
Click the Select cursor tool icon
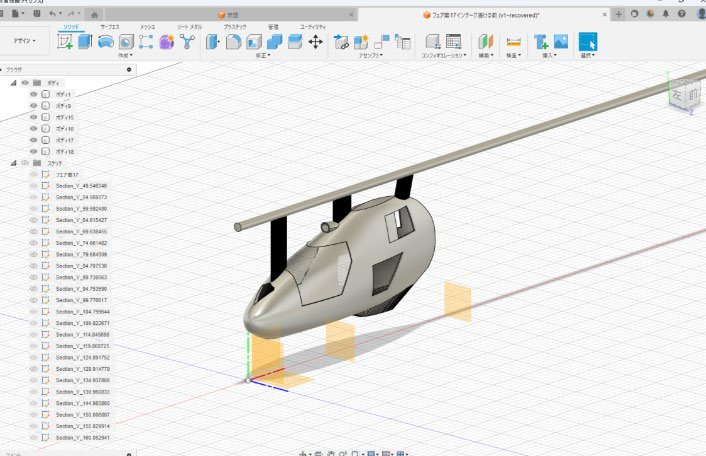click(588, 41)
